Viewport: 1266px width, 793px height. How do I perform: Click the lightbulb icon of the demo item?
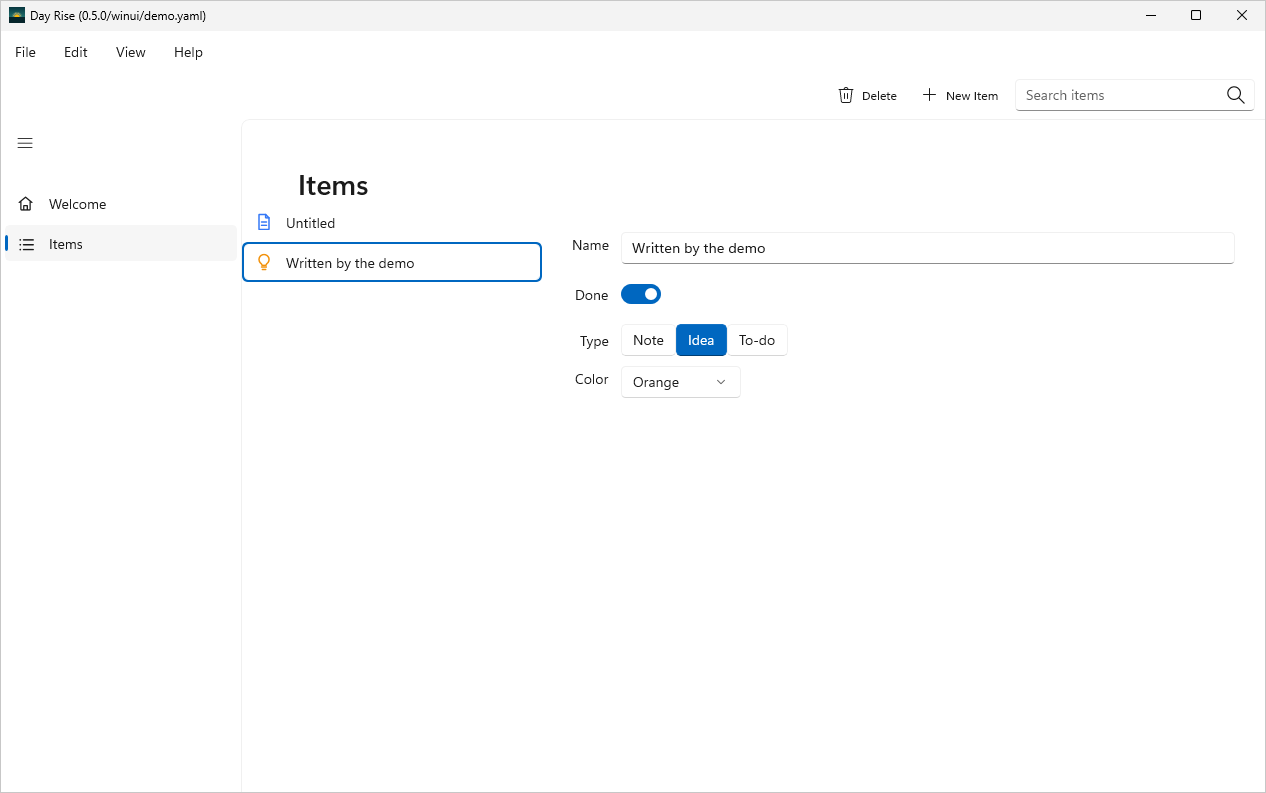coord(264,263)
